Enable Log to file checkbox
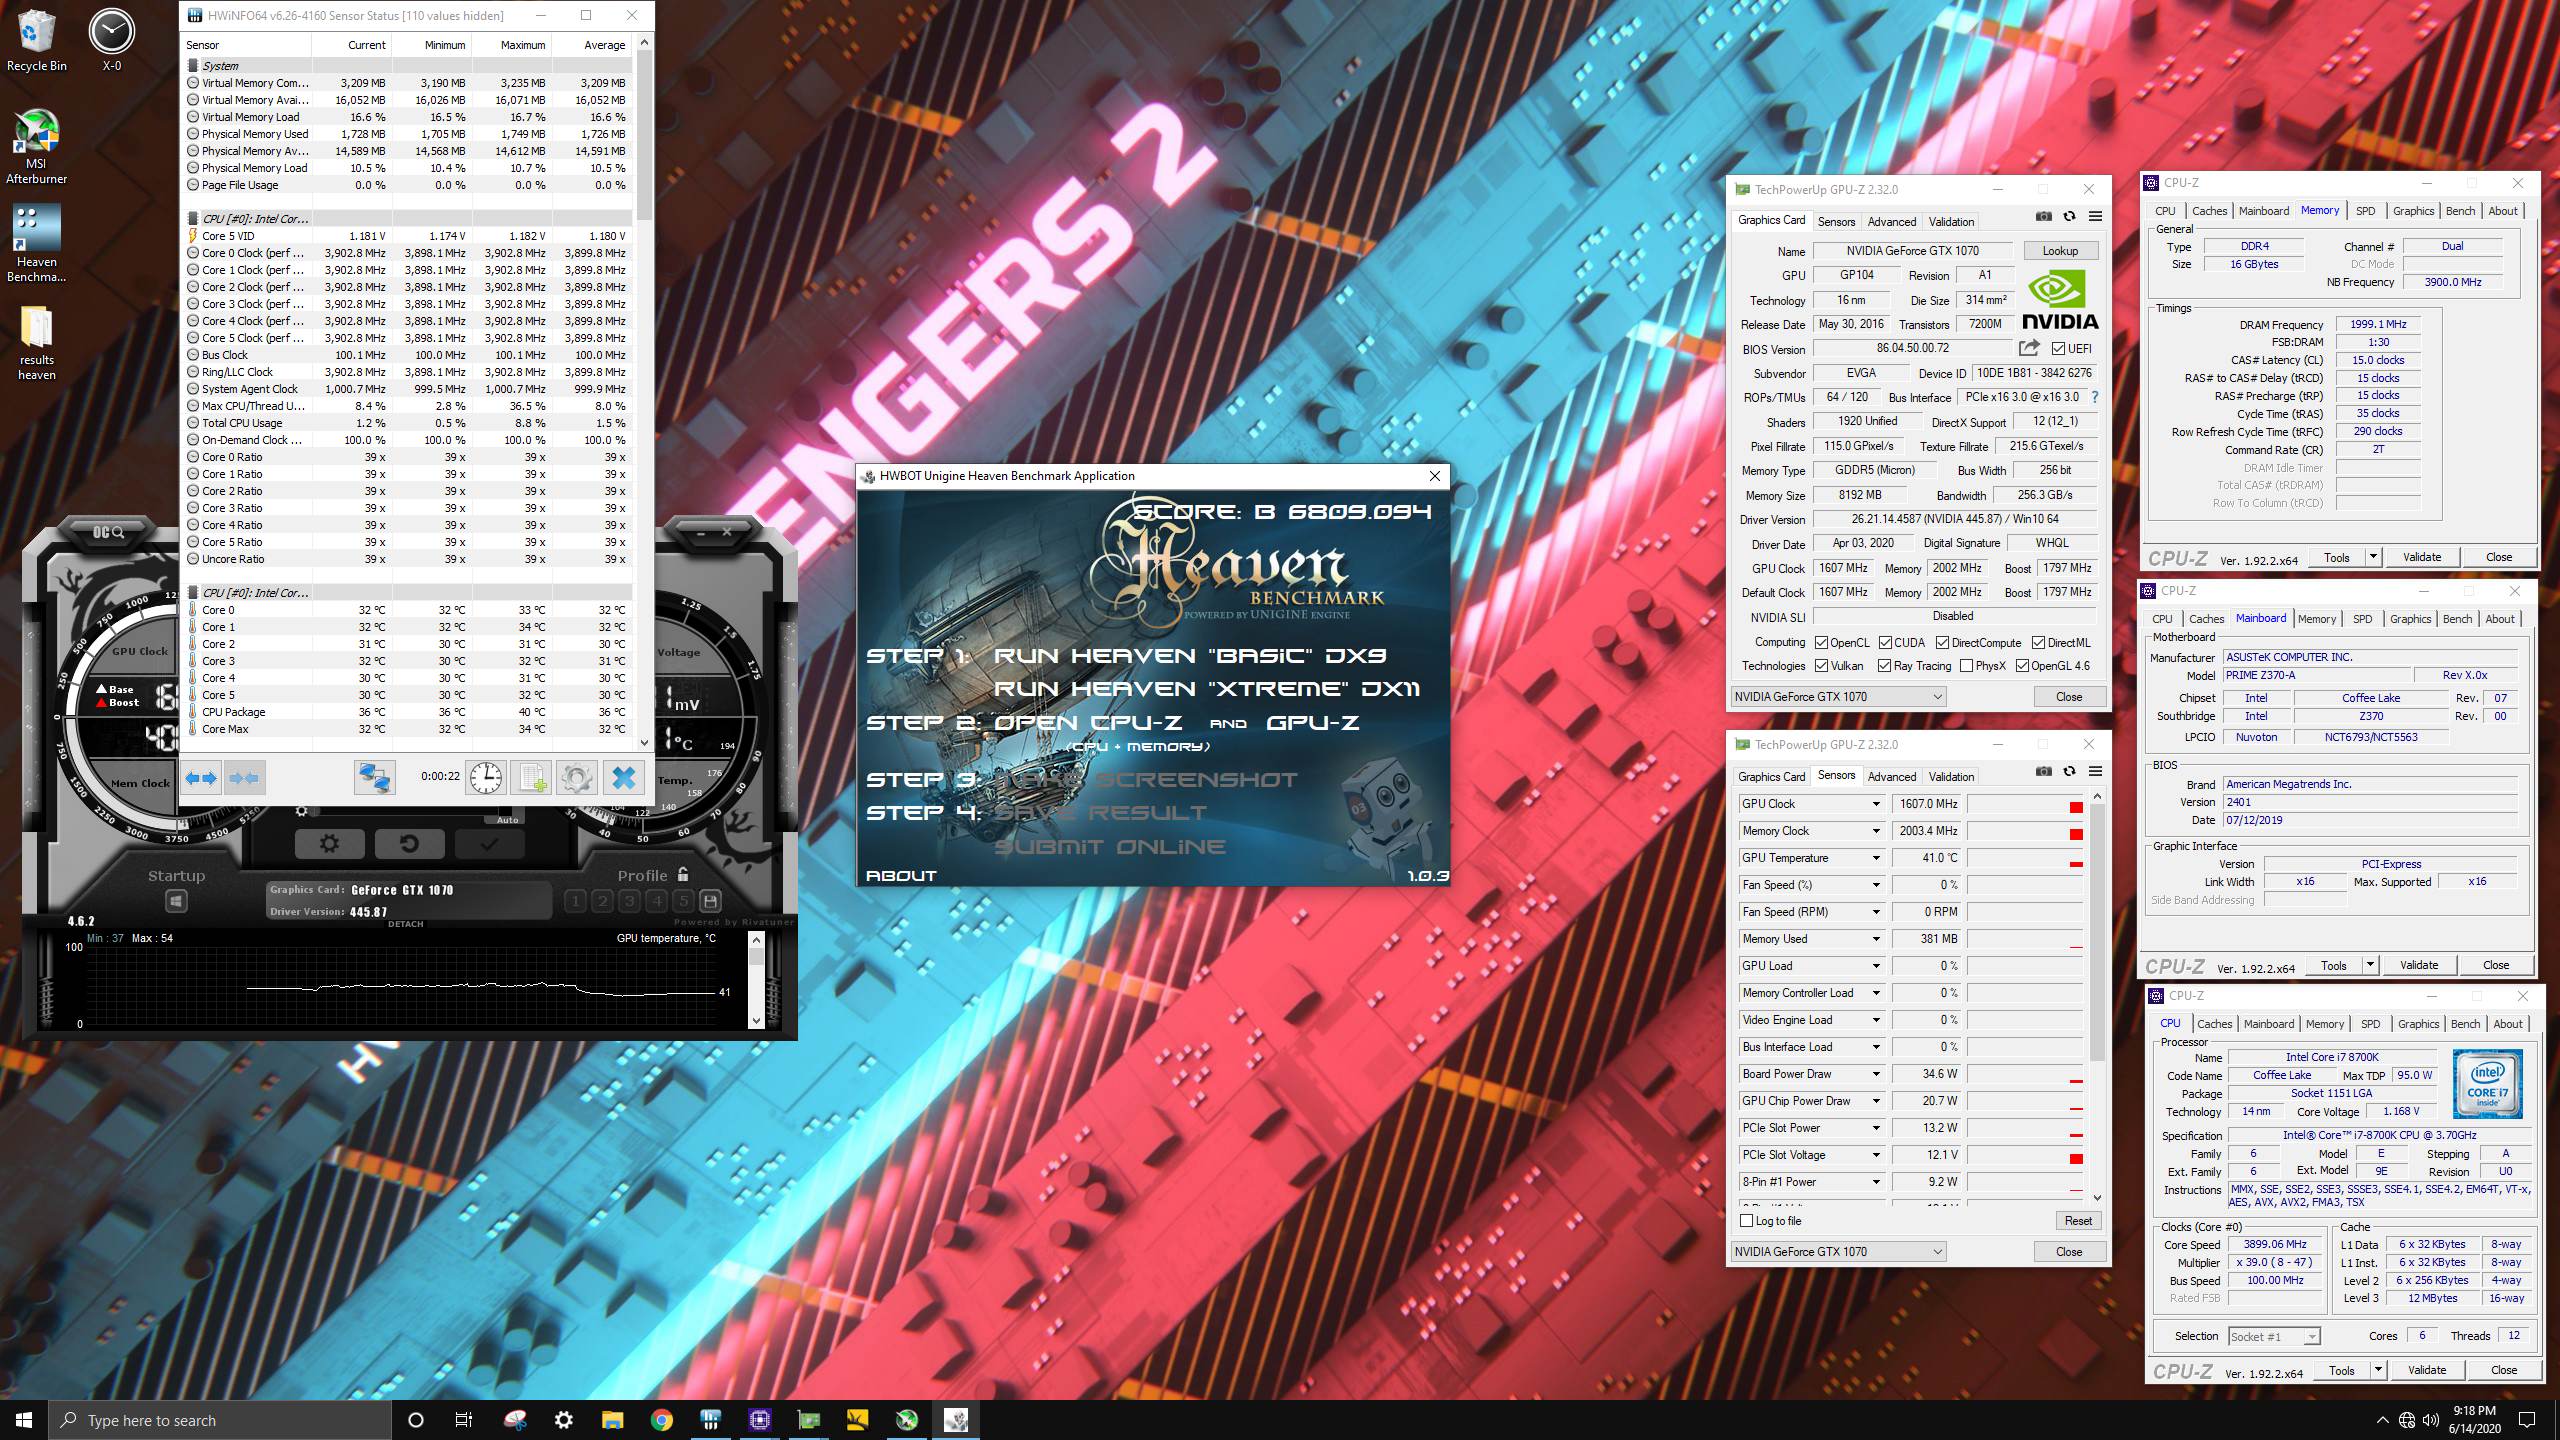2560x1440 pixels. pyautogui.click(x=1747, y=1221)
